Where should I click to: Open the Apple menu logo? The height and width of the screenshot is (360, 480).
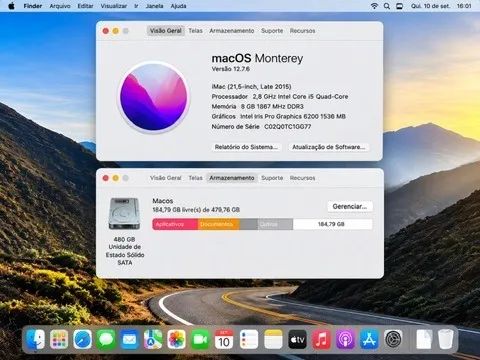click(x=11, y=6)
